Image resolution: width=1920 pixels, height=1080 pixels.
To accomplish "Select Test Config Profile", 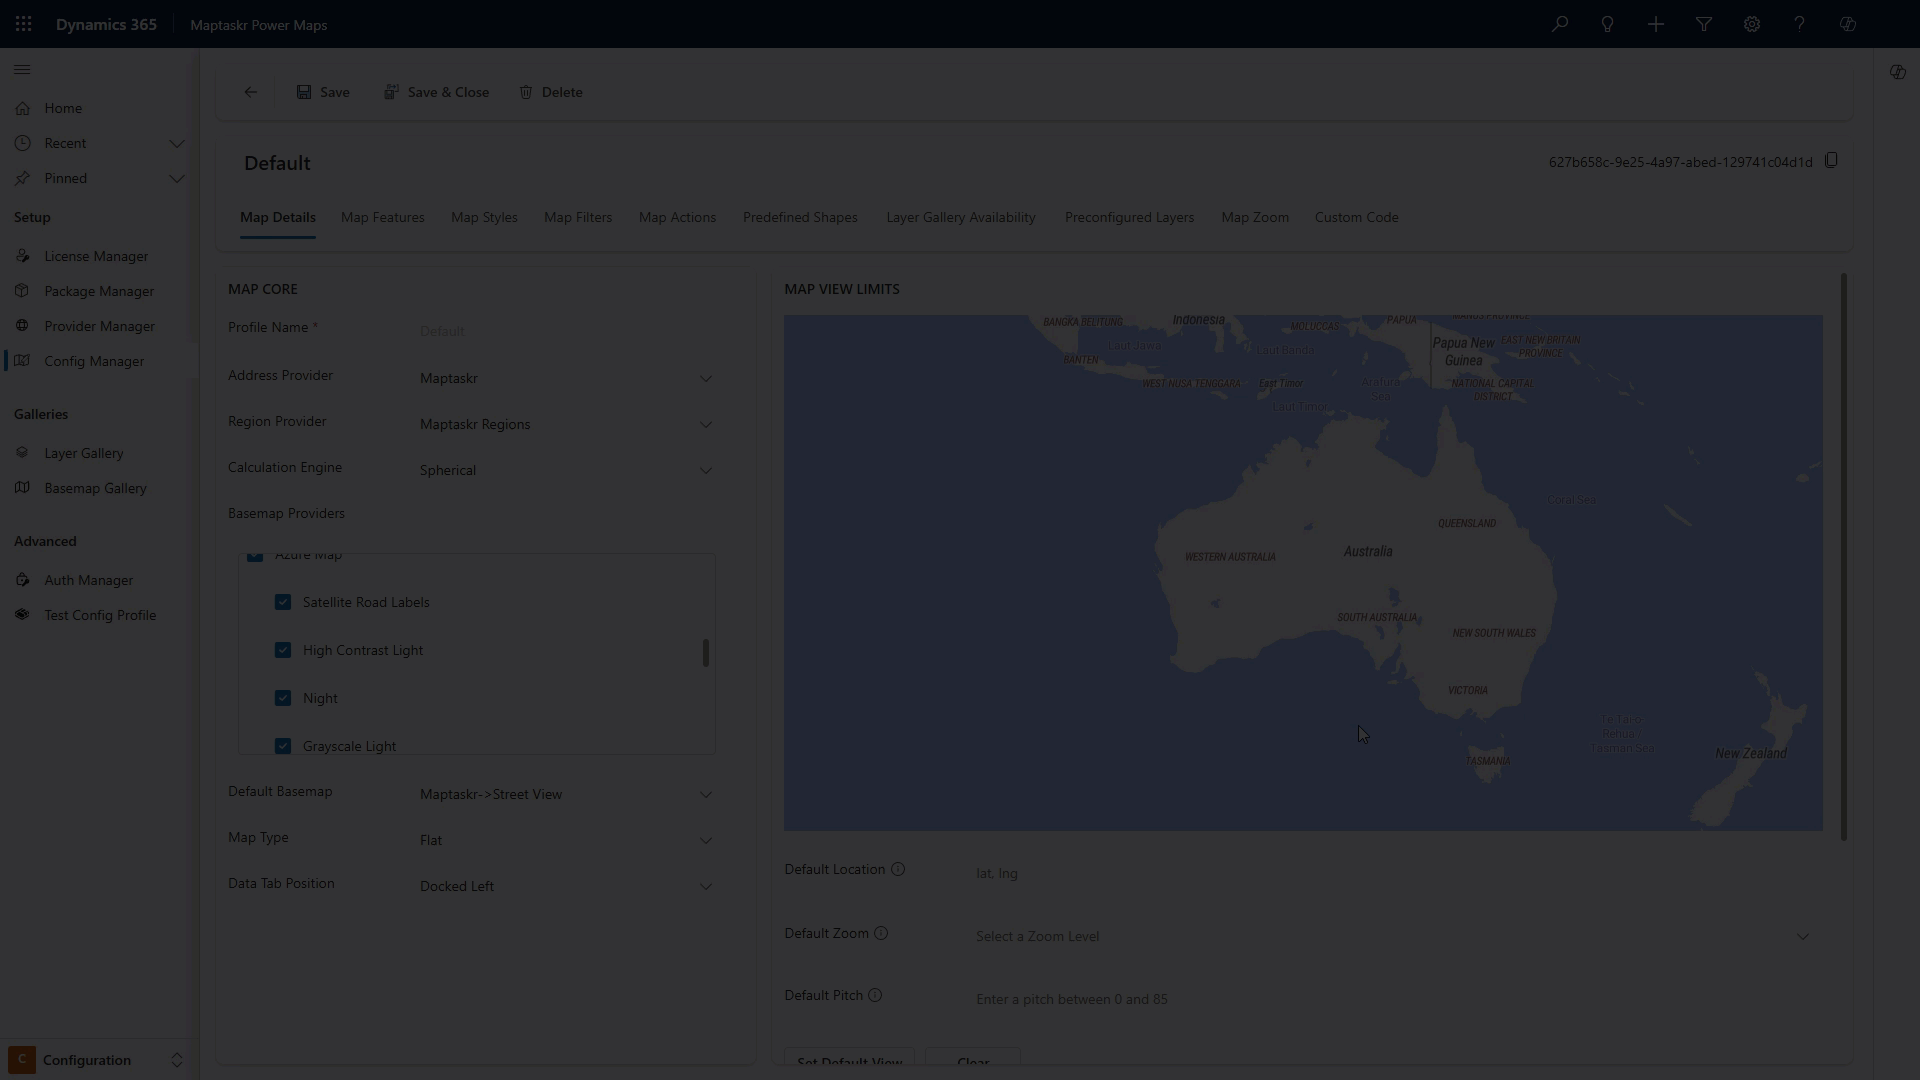I will [x=100, y=615].
